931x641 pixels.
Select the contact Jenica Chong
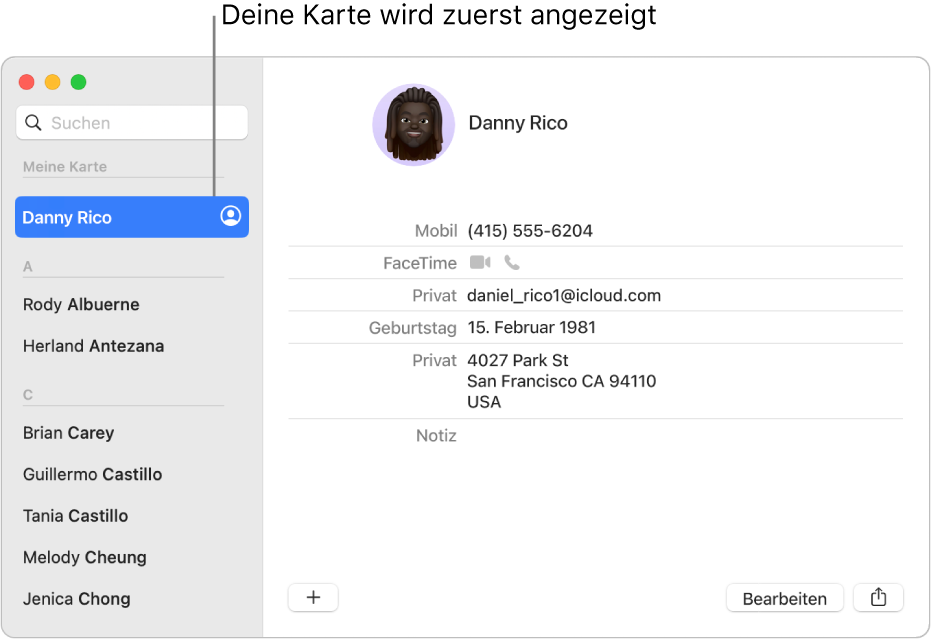tap(76, 599)
